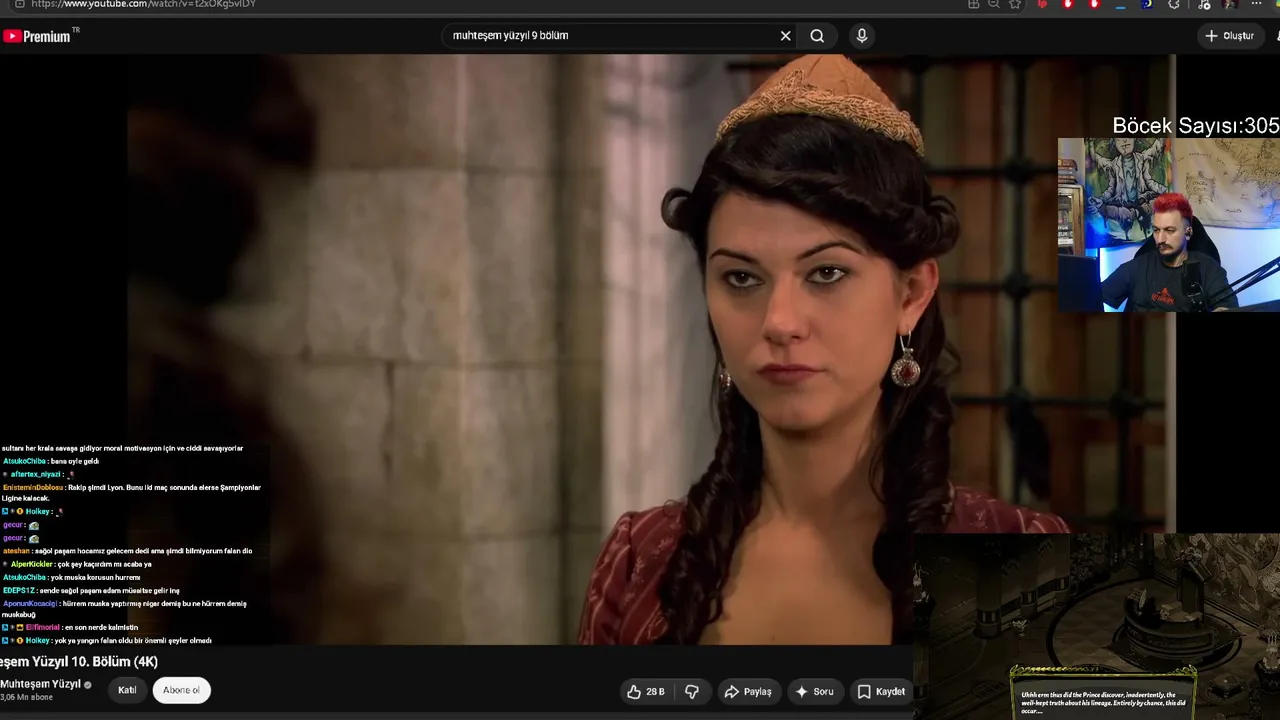Start voice search with microphone

[x=862, y=36]
